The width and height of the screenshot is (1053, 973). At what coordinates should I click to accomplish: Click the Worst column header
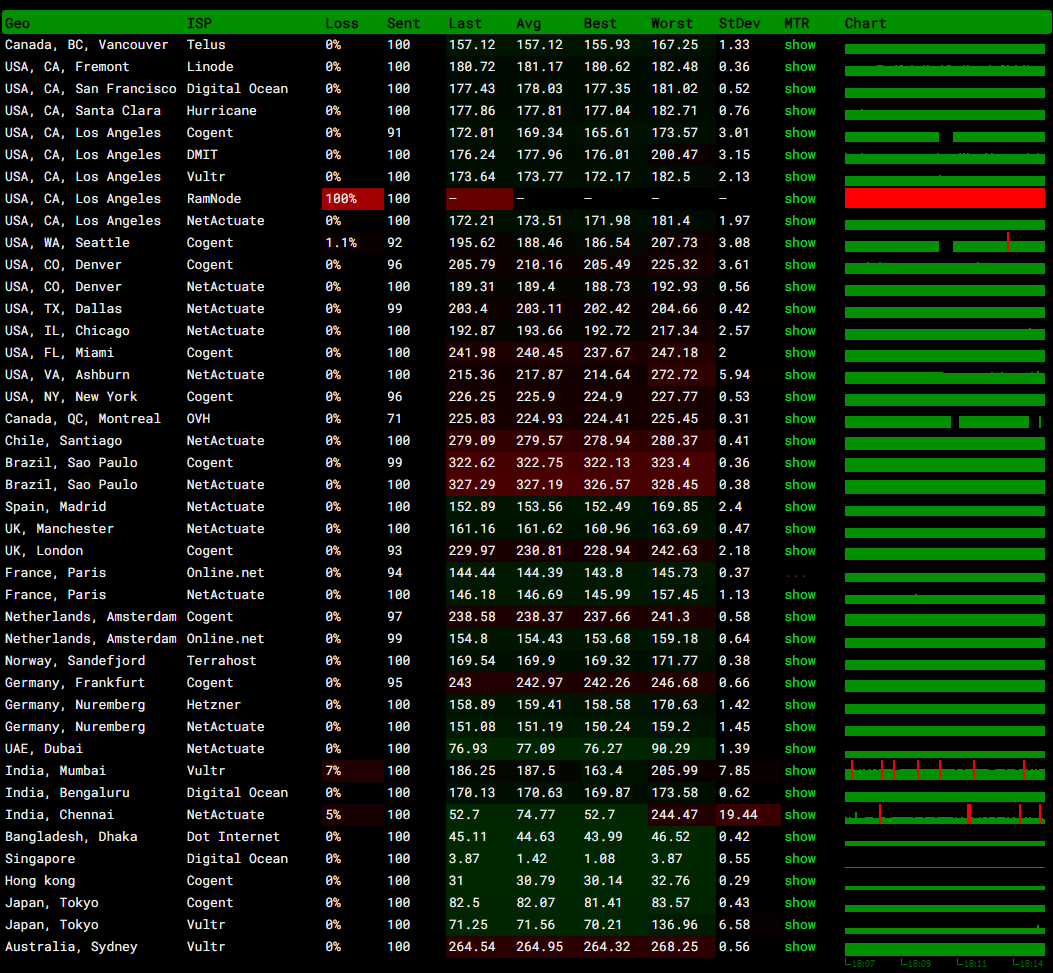(x=672, y=24)
